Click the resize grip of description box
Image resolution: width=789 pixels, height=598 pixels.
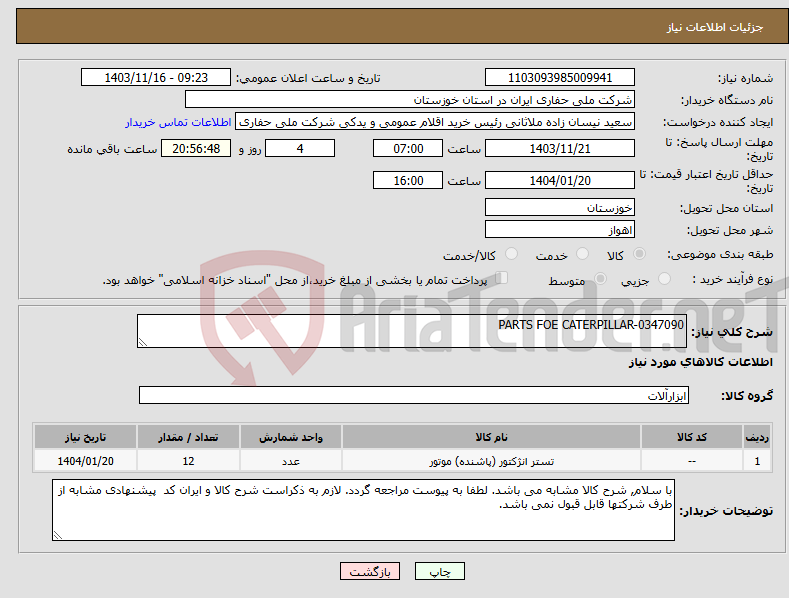[x=143, y=342]
